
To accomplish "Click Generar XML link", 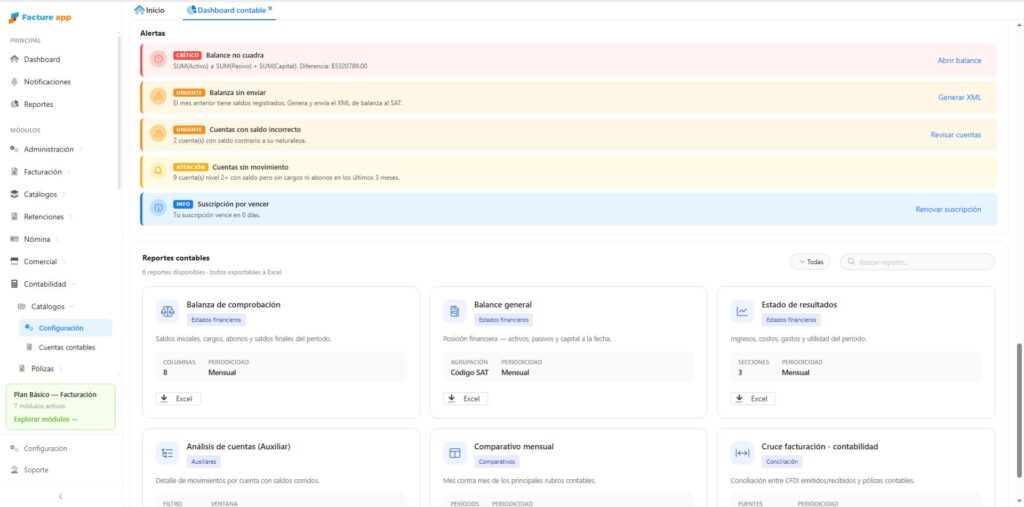I will pyautogui.click(x=959, y=97).
